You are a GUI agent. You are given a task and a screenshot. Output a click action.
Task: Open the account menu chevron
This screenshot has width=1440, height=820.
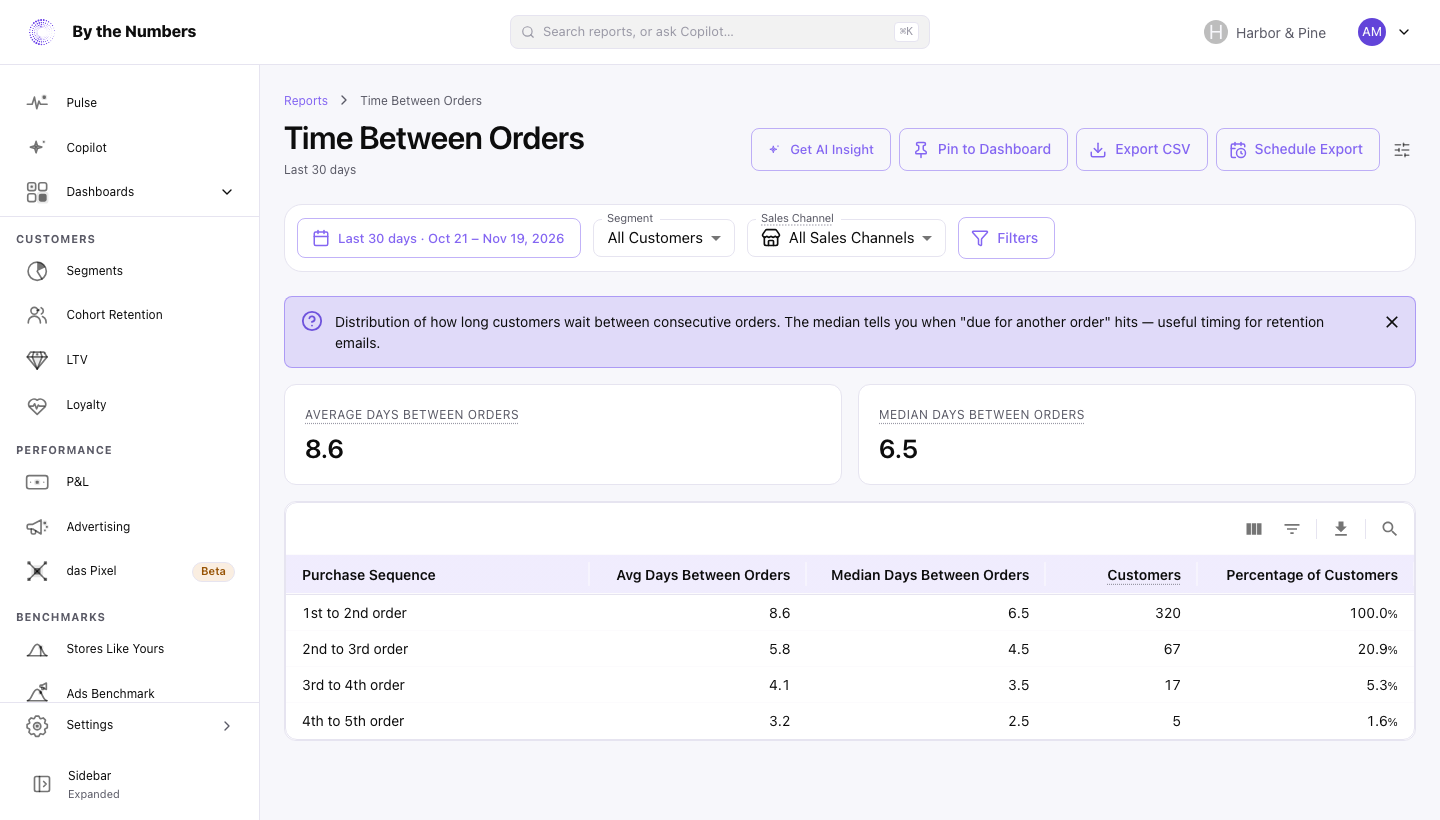[x=1404, y=32]
